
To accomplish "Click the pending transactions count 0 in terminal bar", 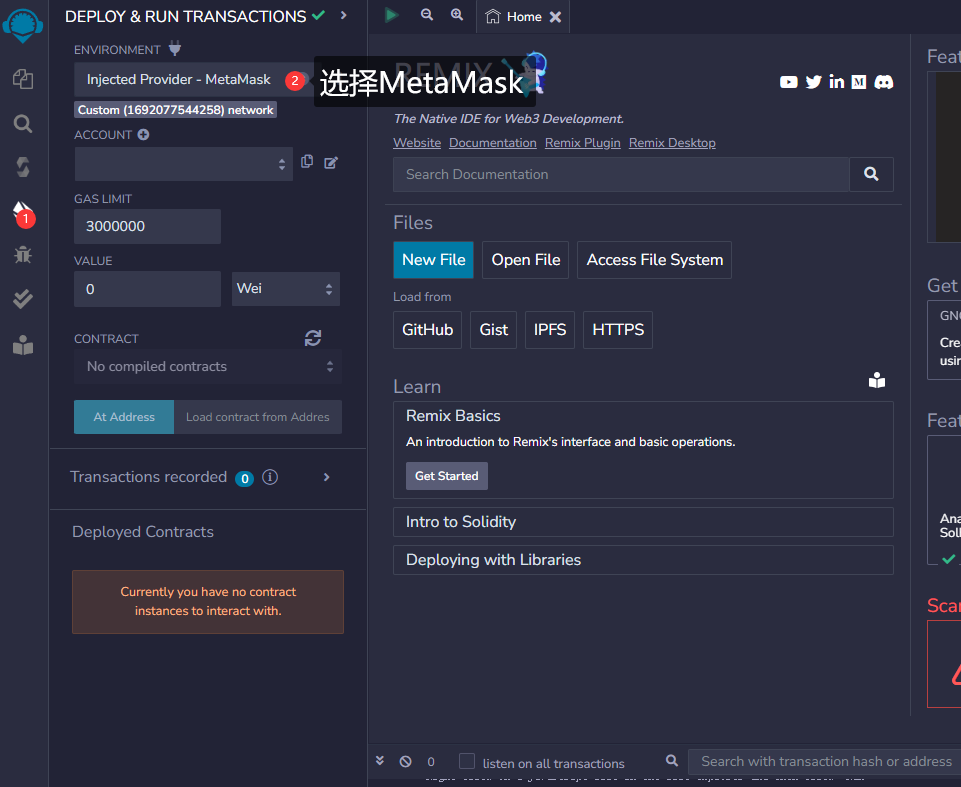I will point(431,762).
